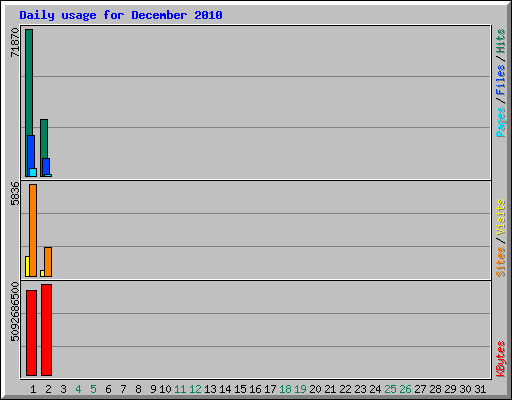Click the red KBytes bar for day 2
This screenshot has width=512, height=400.
tap(46, 330)
